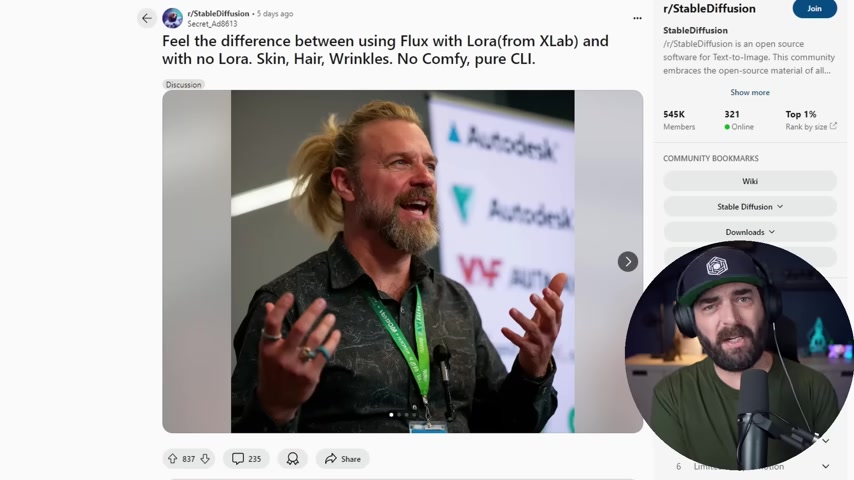Go back using the back arrow

(147, 18)
